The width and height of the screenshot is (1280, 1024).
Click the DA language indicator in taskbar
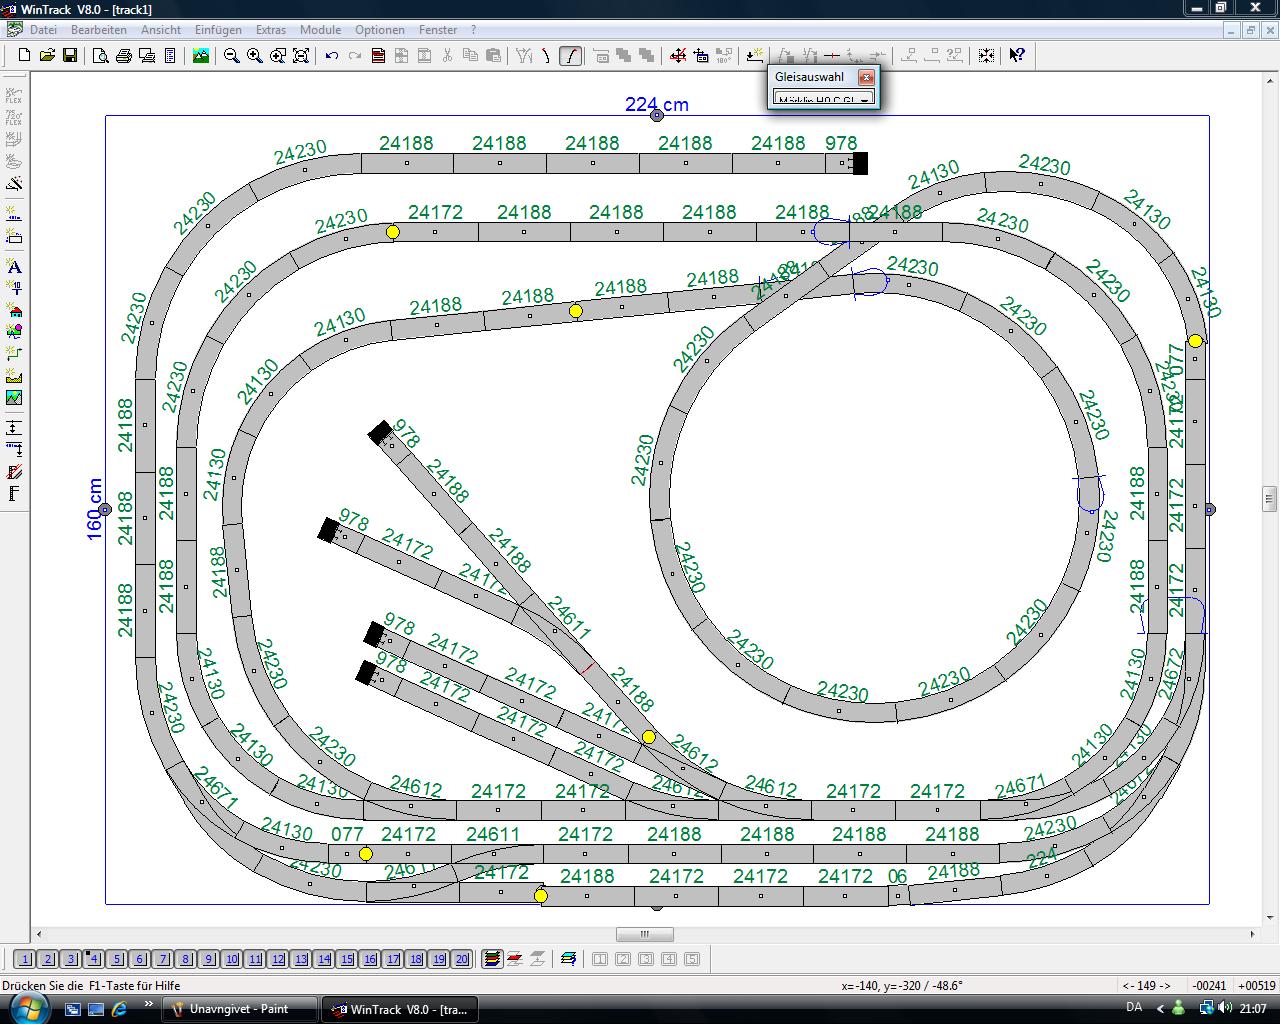(x=1134, y=1008)
